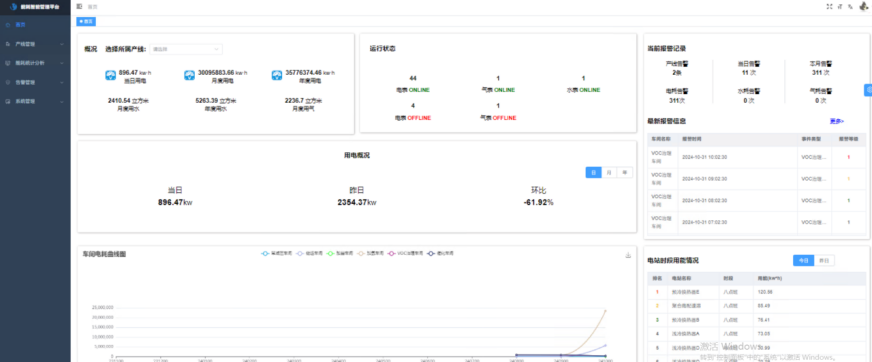Viewport: 872px width, 362px height.
Task: Expand the 系统管理 sidebar menu
Action: click(x=35, y=102)
